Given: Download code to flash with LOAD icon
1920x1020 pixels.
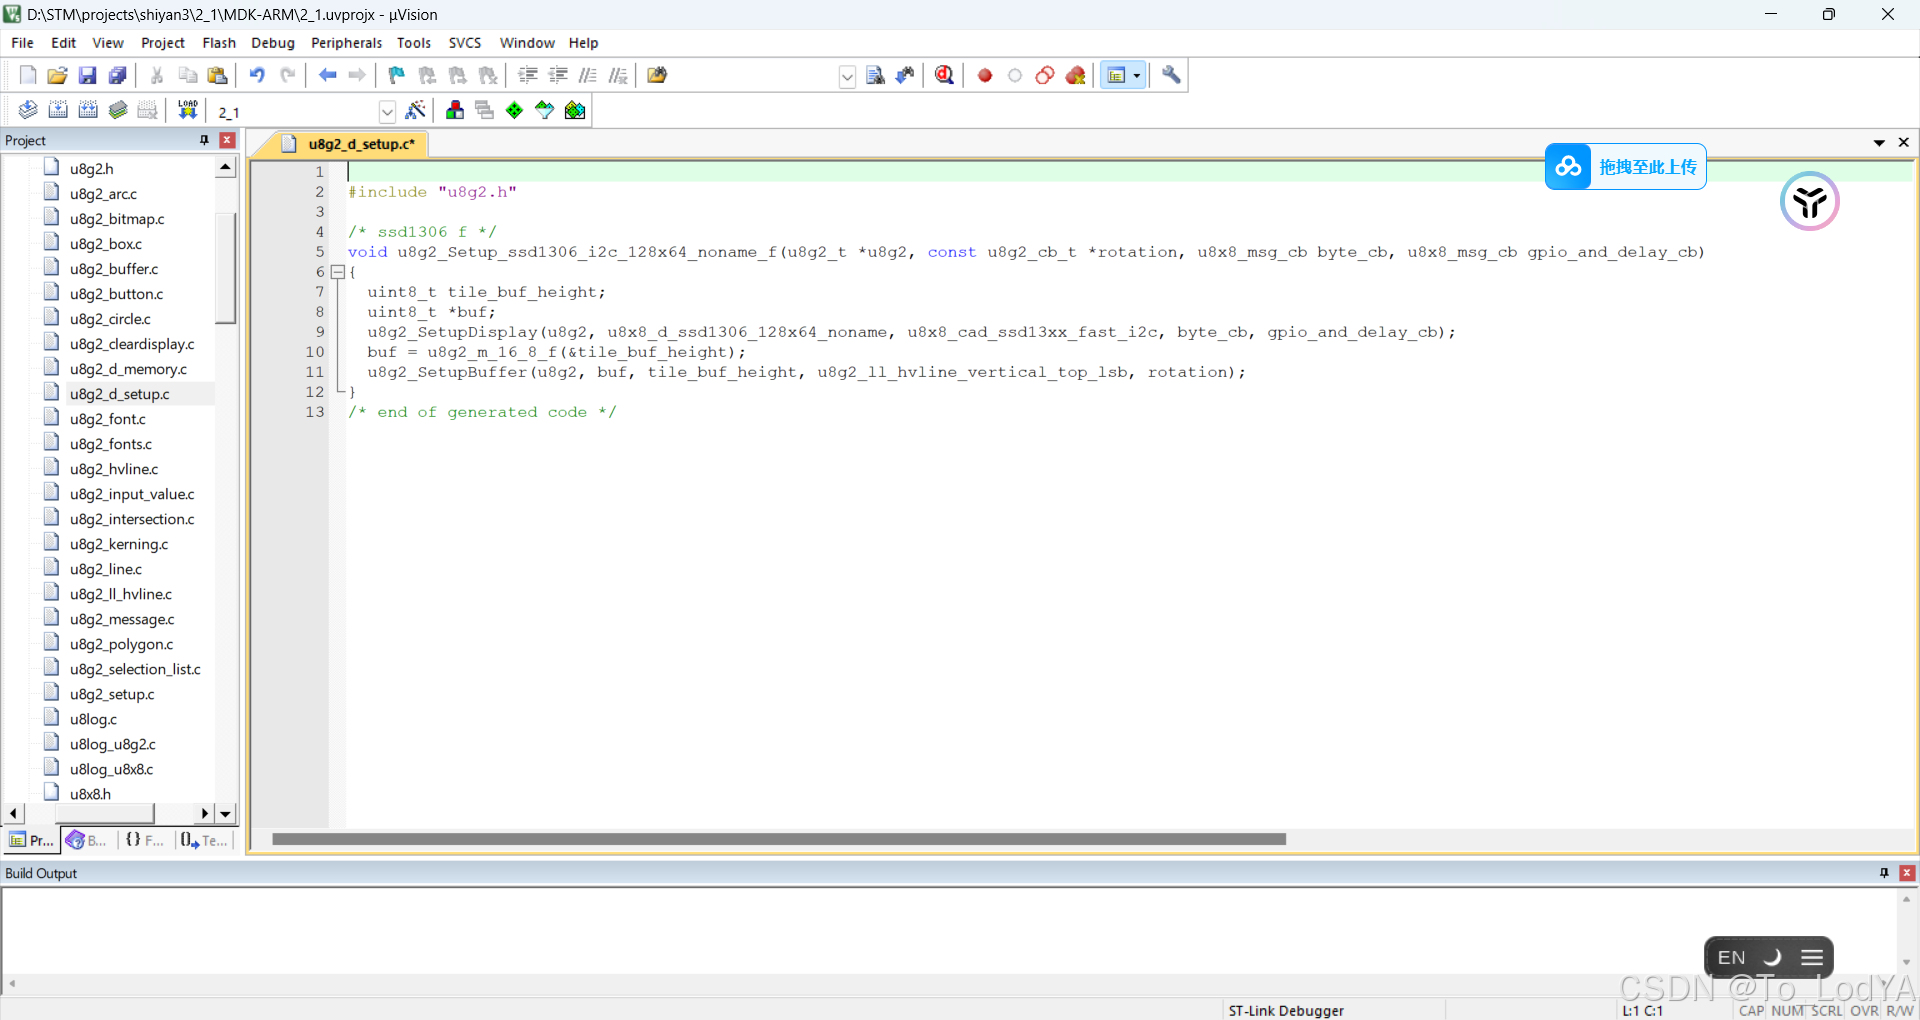Looking at the screenshot, I should 188,110.
